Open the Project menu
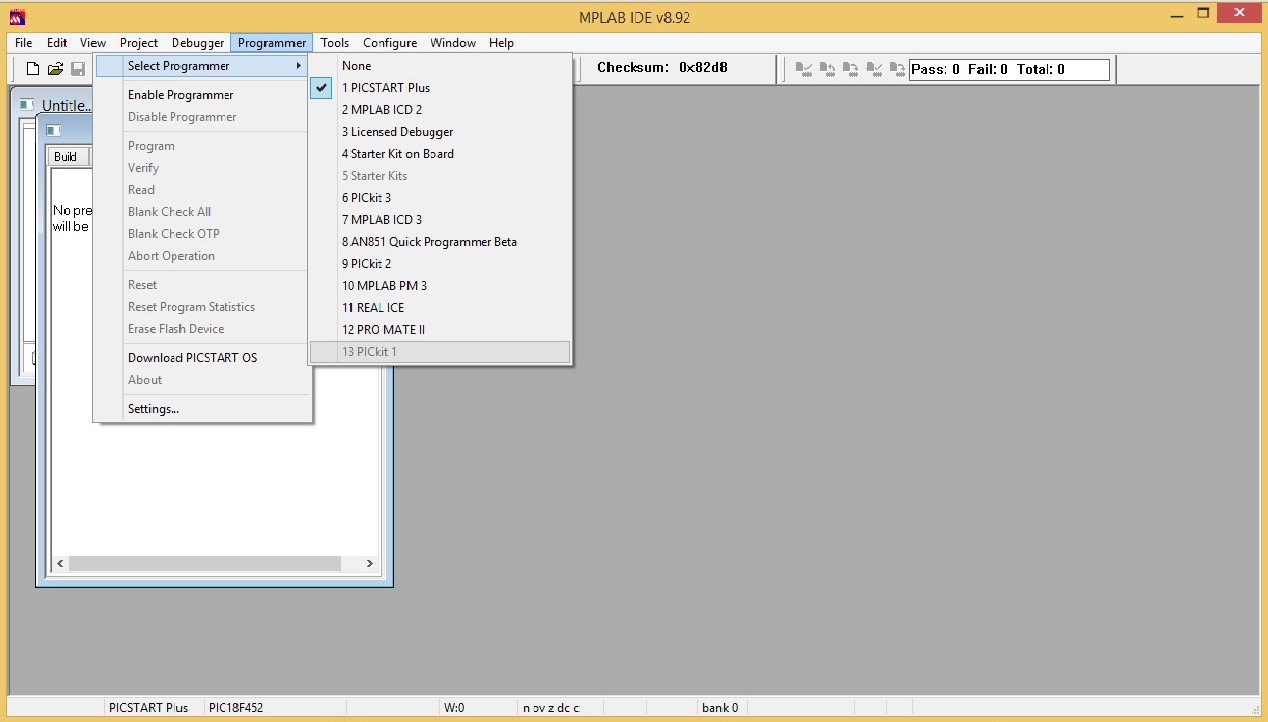 pos(139,43)
